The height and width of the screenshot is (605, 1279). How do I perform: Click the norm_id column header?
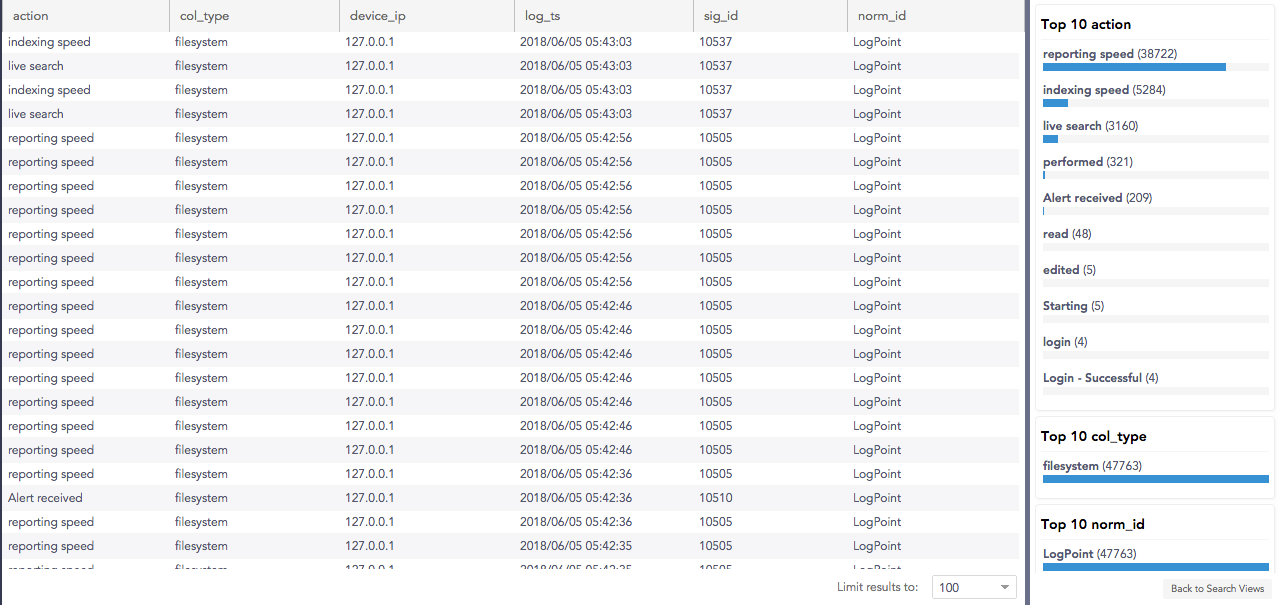click(875, 15)
